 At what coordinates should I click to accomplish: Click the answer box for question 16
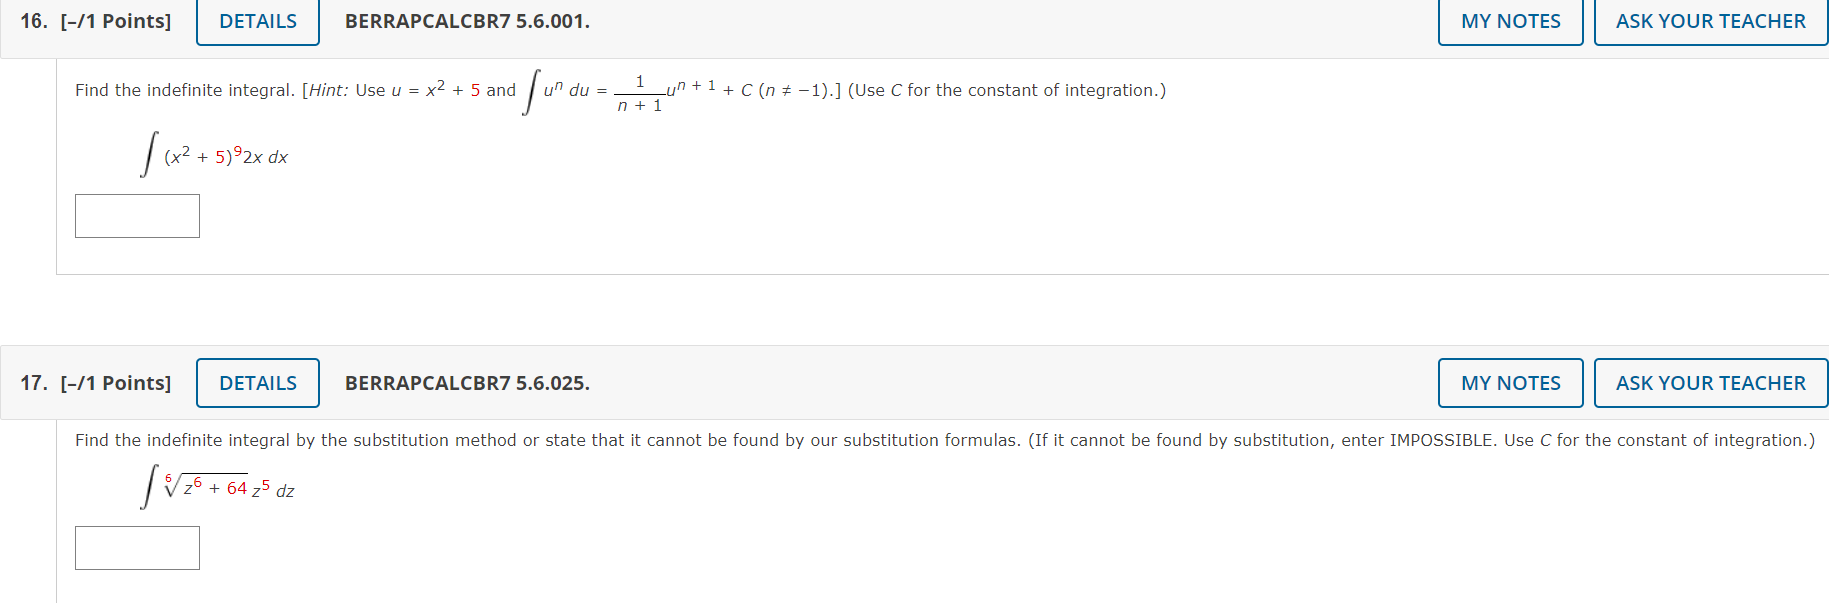137,215
